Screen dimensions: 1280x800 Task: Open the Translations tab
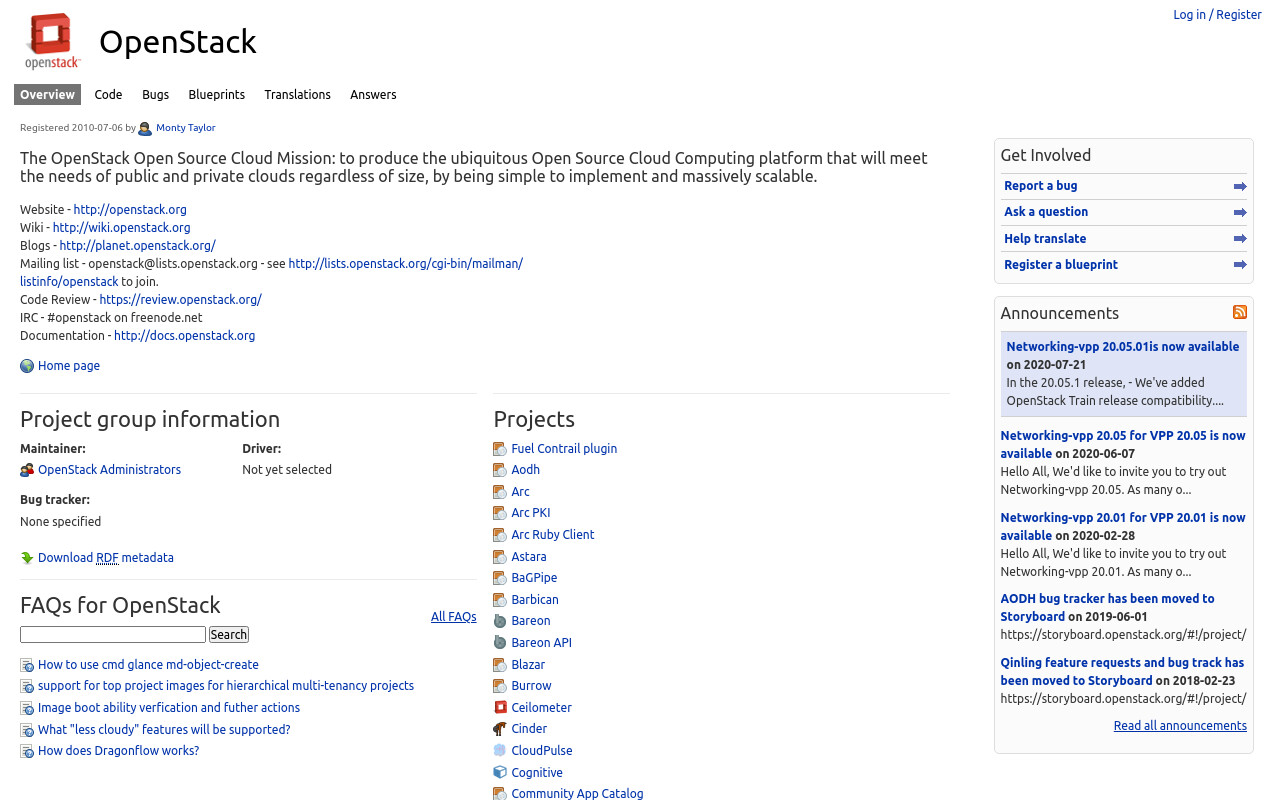pos(297,95)
